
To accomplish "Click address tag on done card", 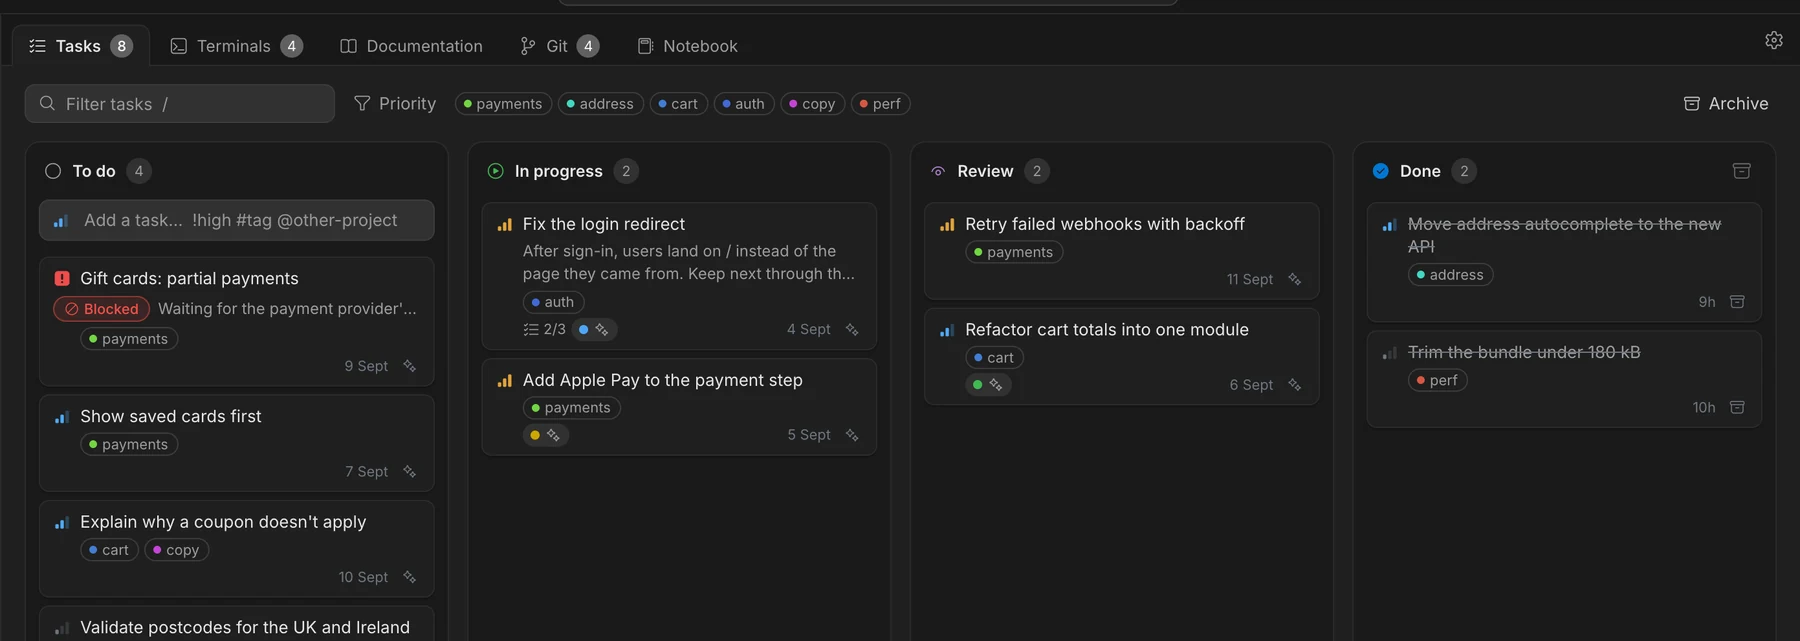I will point(1450,275).
